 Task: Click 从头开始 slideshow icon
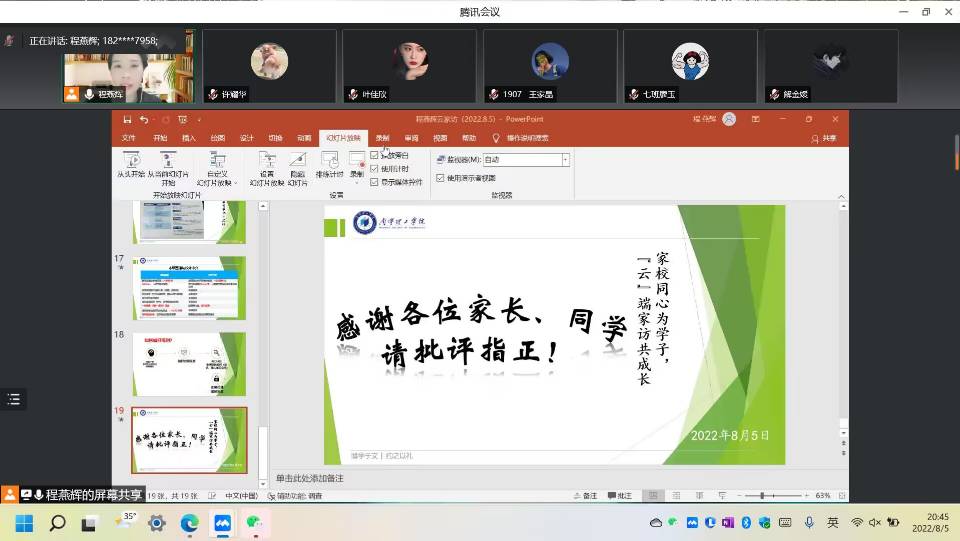coord(131,160)
